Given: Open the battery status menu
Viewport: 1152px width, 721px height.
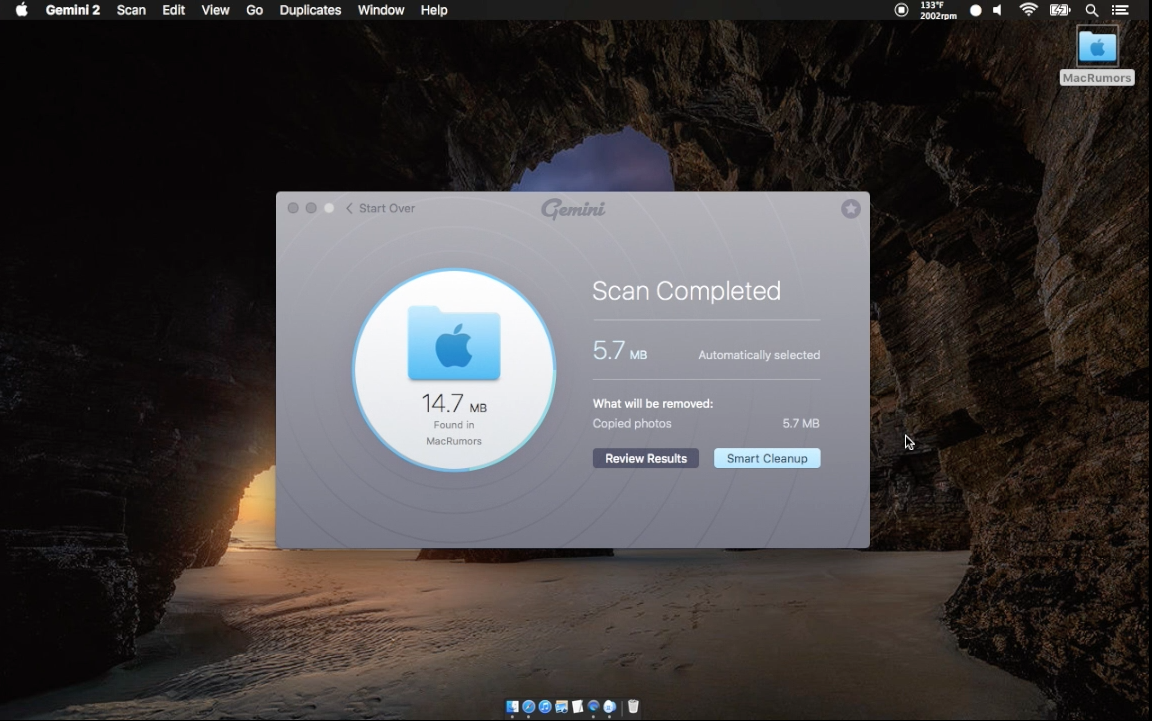Looking at the screenshot, I should click(x=1059, y=10).
